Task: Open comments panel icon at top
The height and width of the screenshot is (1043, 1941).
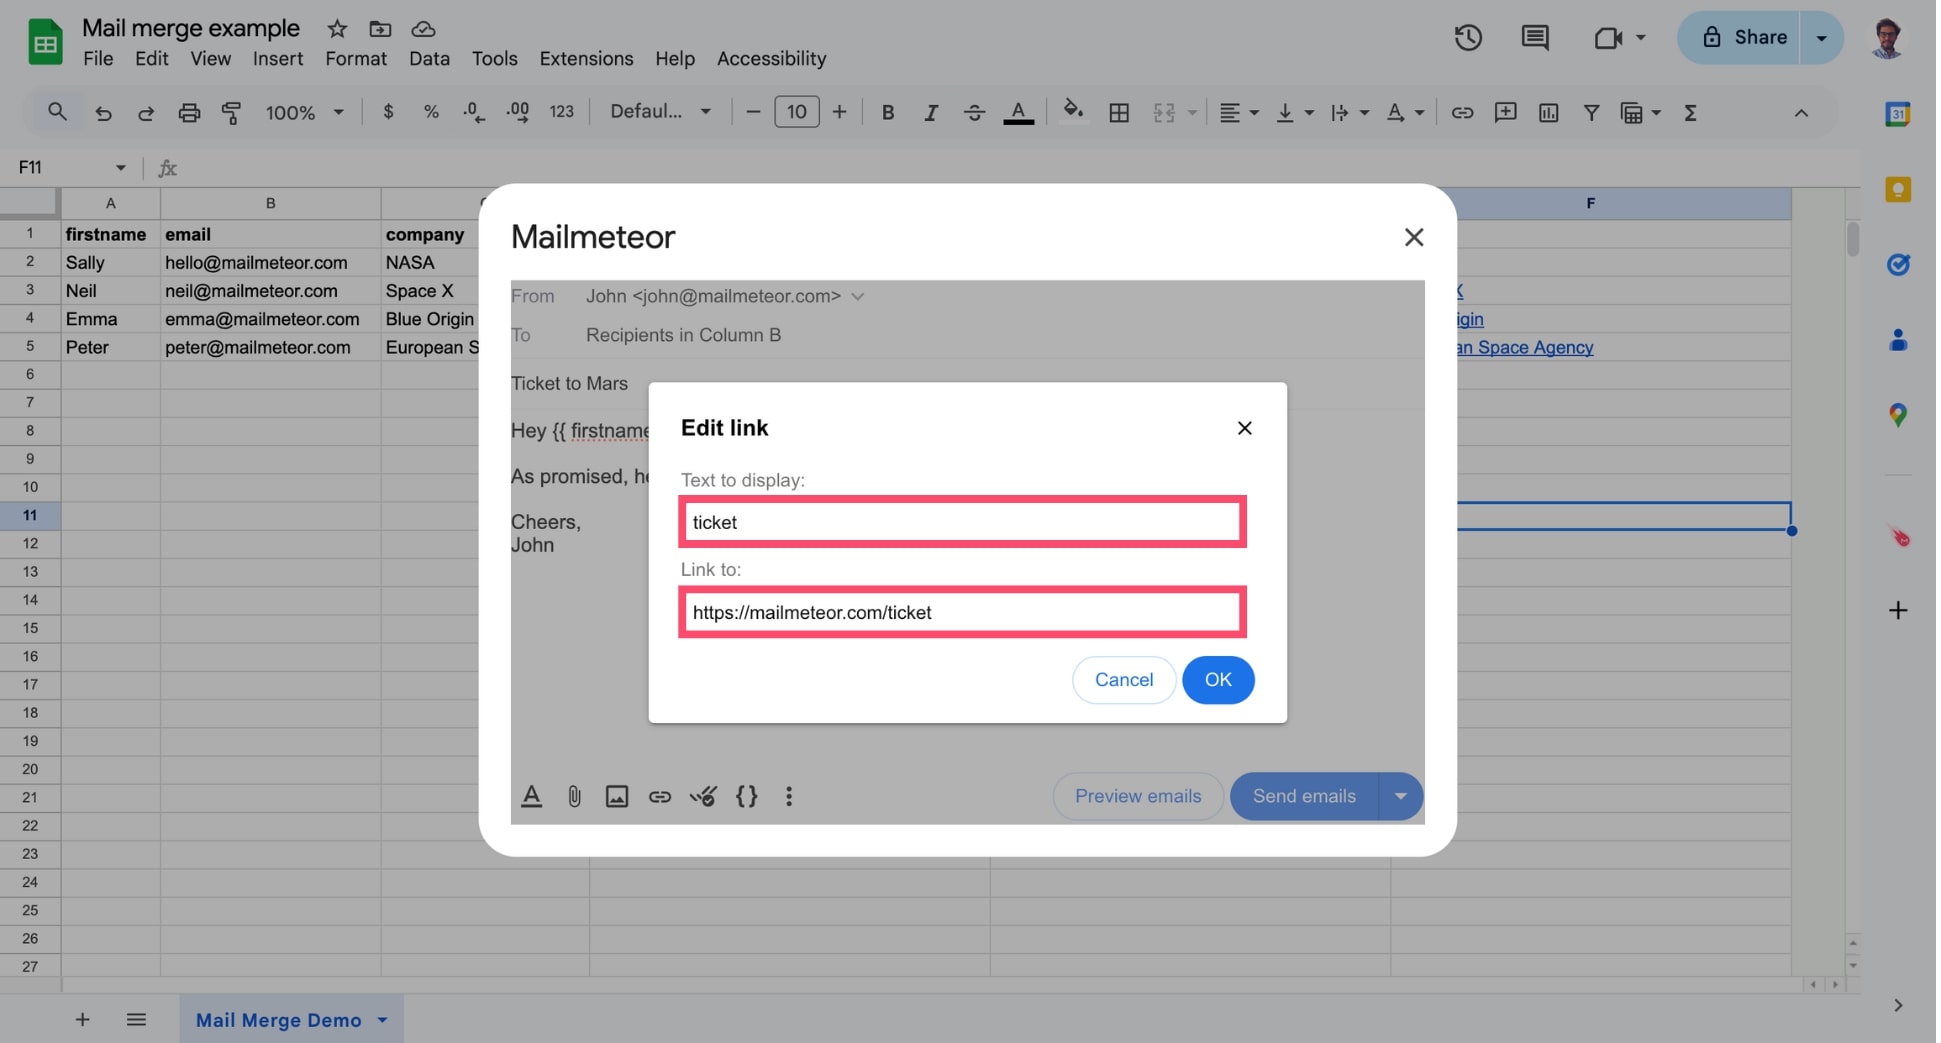Action: click(x=1535, y=38)
